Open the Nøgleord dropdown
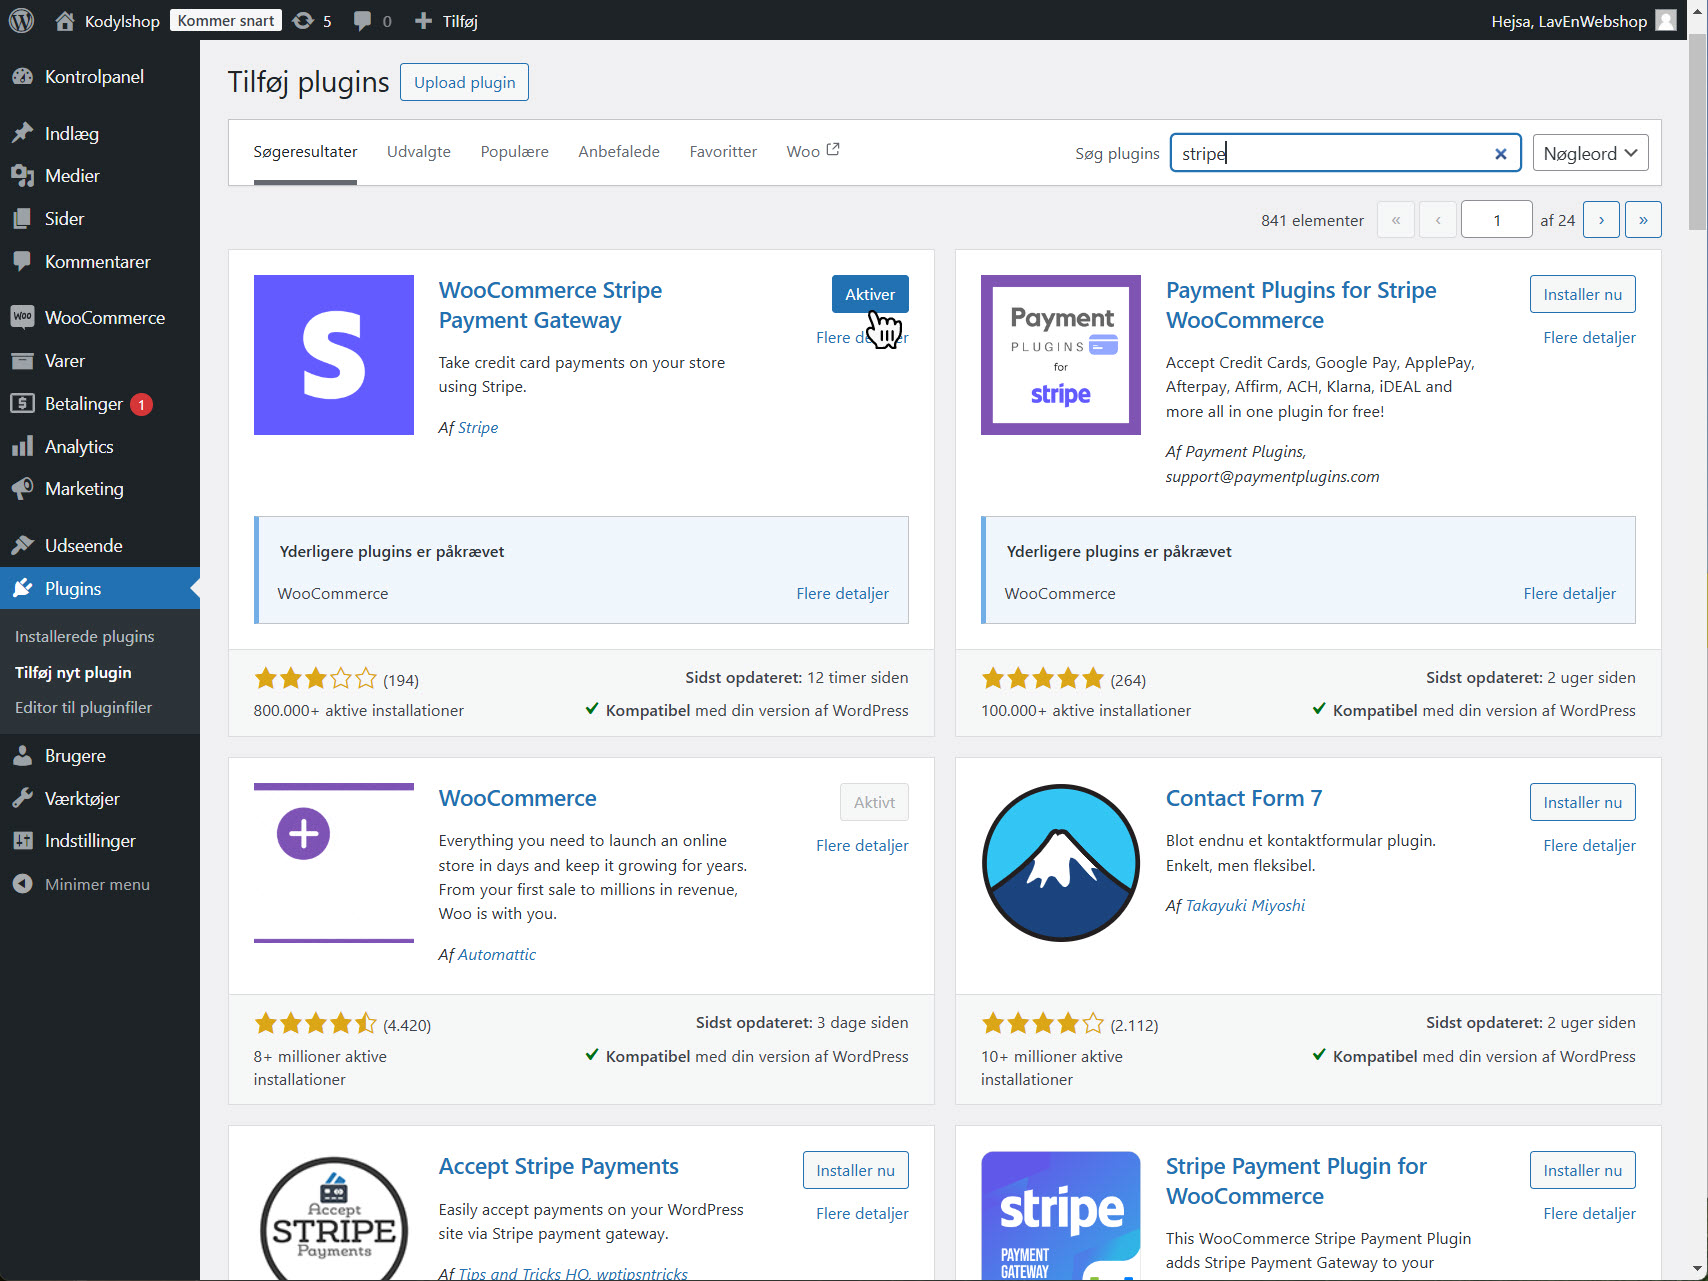 [x=1590, y=153]
